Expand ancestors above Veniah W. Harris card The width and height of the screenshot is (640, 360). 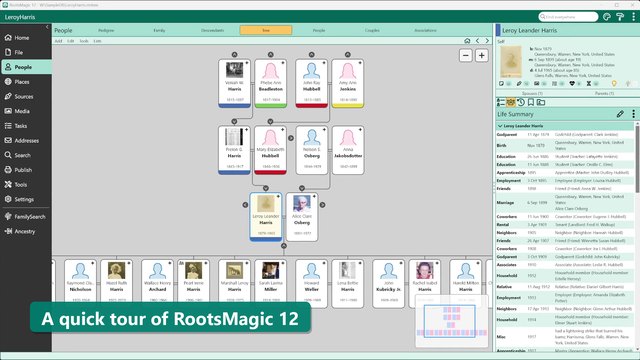click(x=234, y=55)
